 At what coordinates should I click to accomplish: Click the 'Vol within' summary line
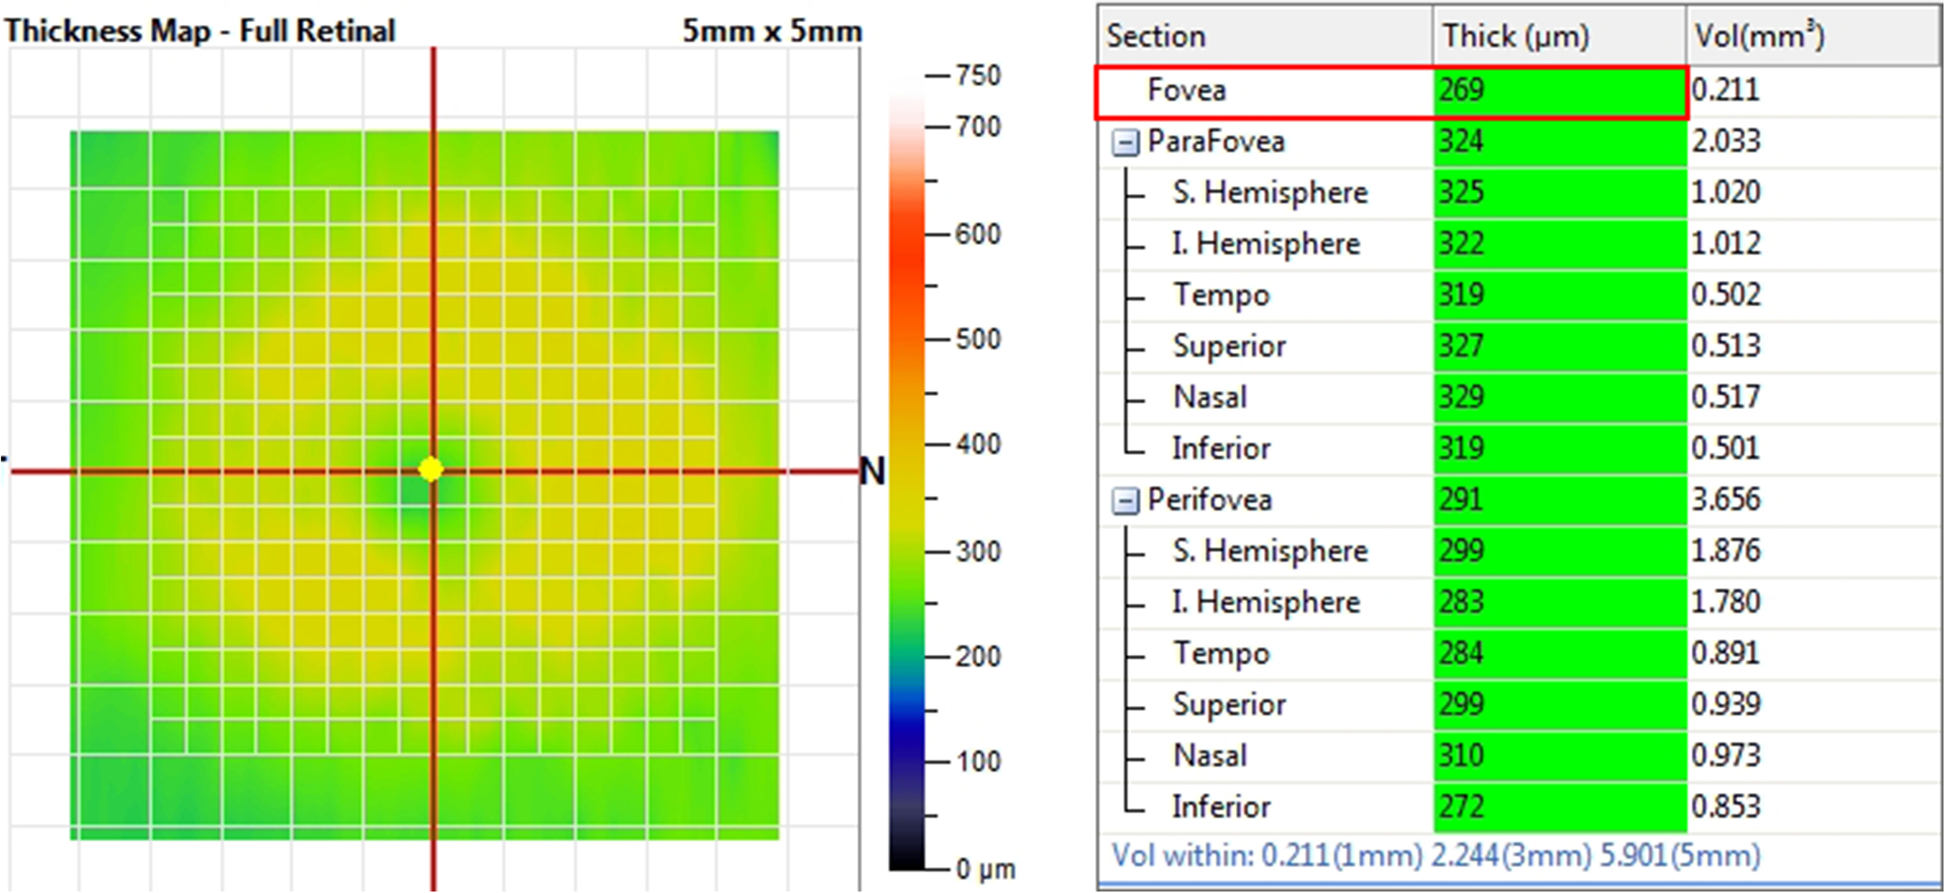pos(1436,856)
